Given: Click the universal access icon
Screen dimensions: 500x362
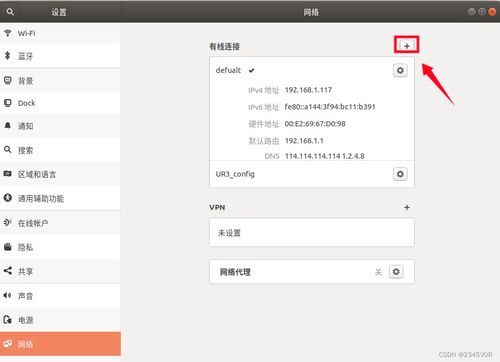Looking at the screenshot, I should (7, 198).
